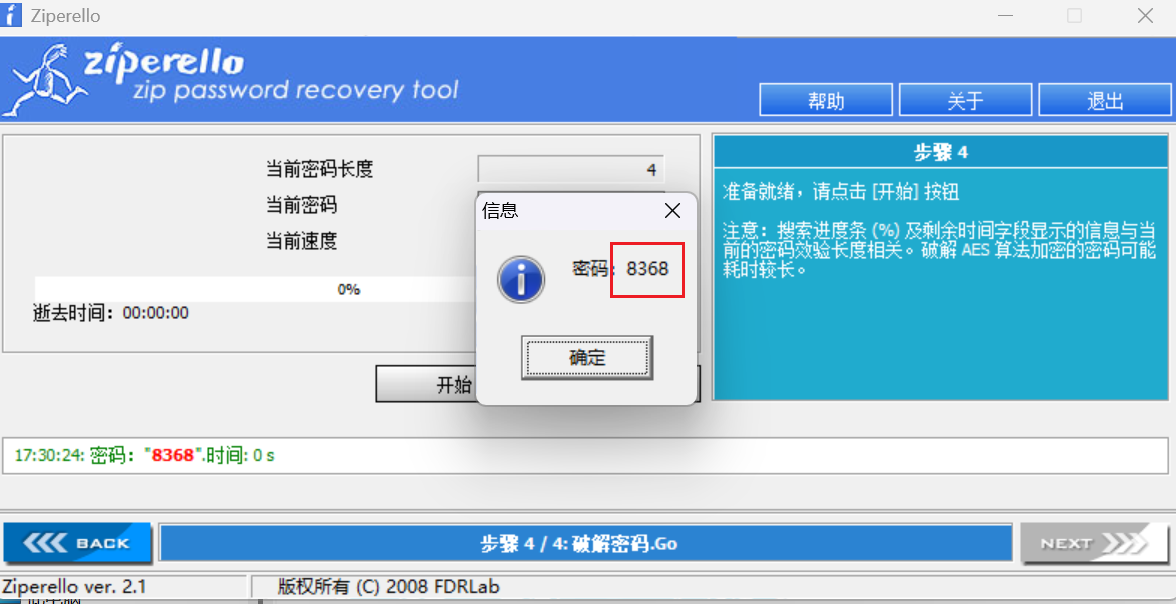The image size is (1176, 604).
Task: Maximize the Ziperello window
Action: click(1074, 16)
